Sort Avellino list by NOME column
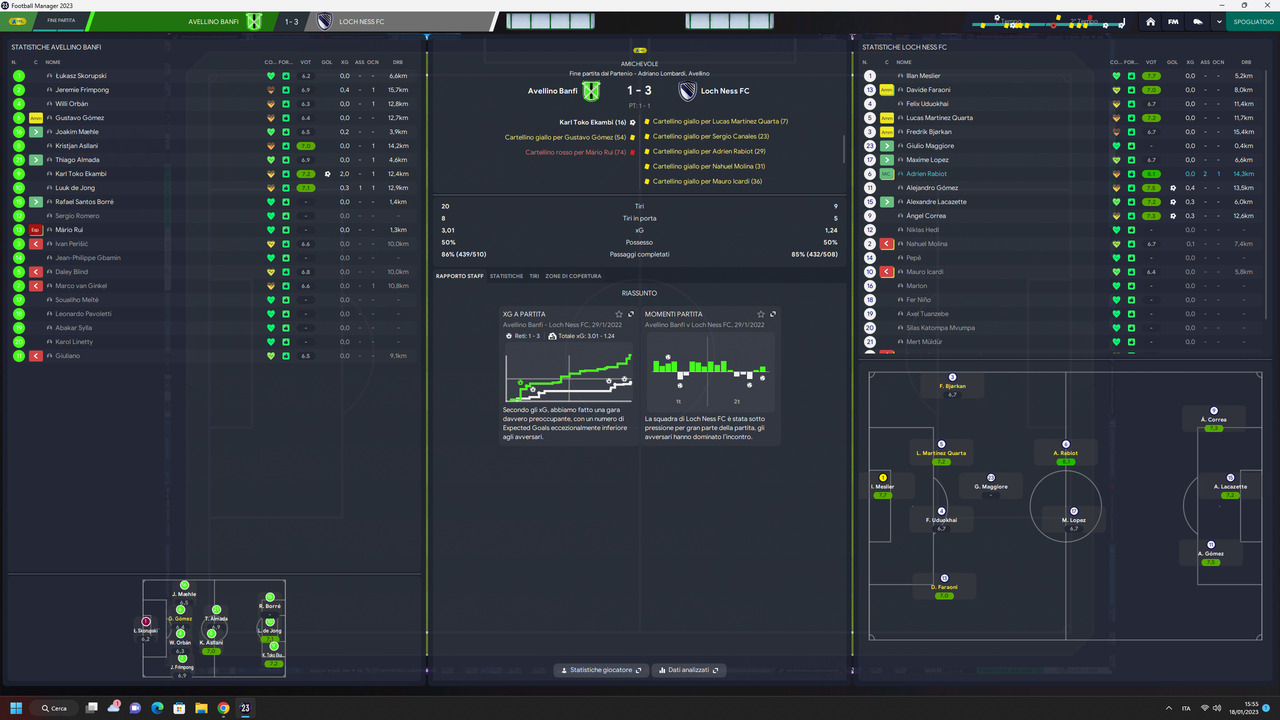The image size is (1280, 720). coord(53,62)
